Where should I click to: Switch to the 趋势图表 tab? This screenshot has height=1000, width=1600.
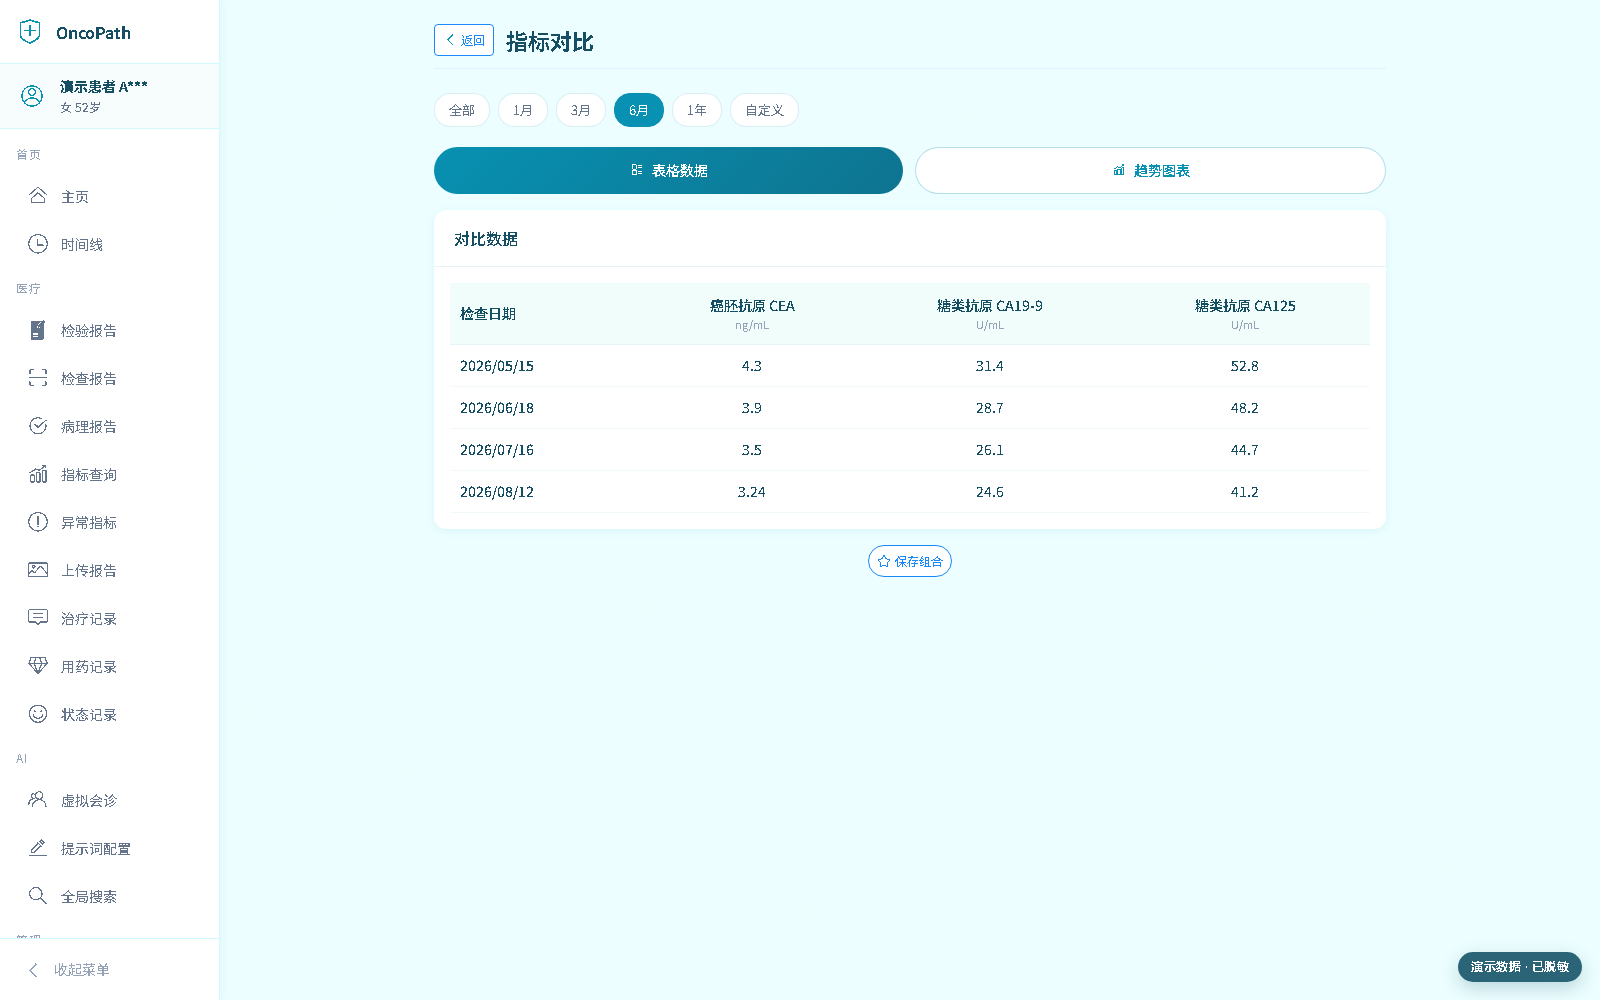pyautogui.click(x=1150, y=170)
